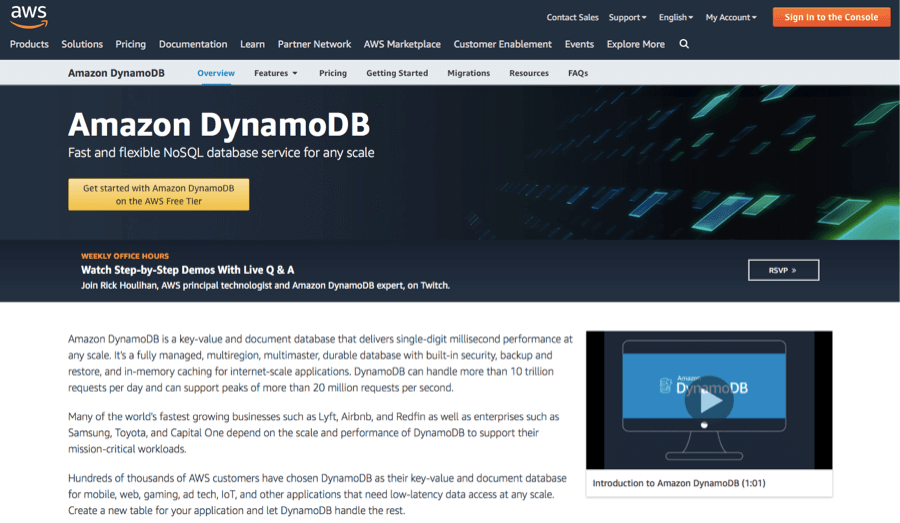Click the large Amazon DynamoDB heading
This screenshot has width=900, height=523.
pos(219,124)
